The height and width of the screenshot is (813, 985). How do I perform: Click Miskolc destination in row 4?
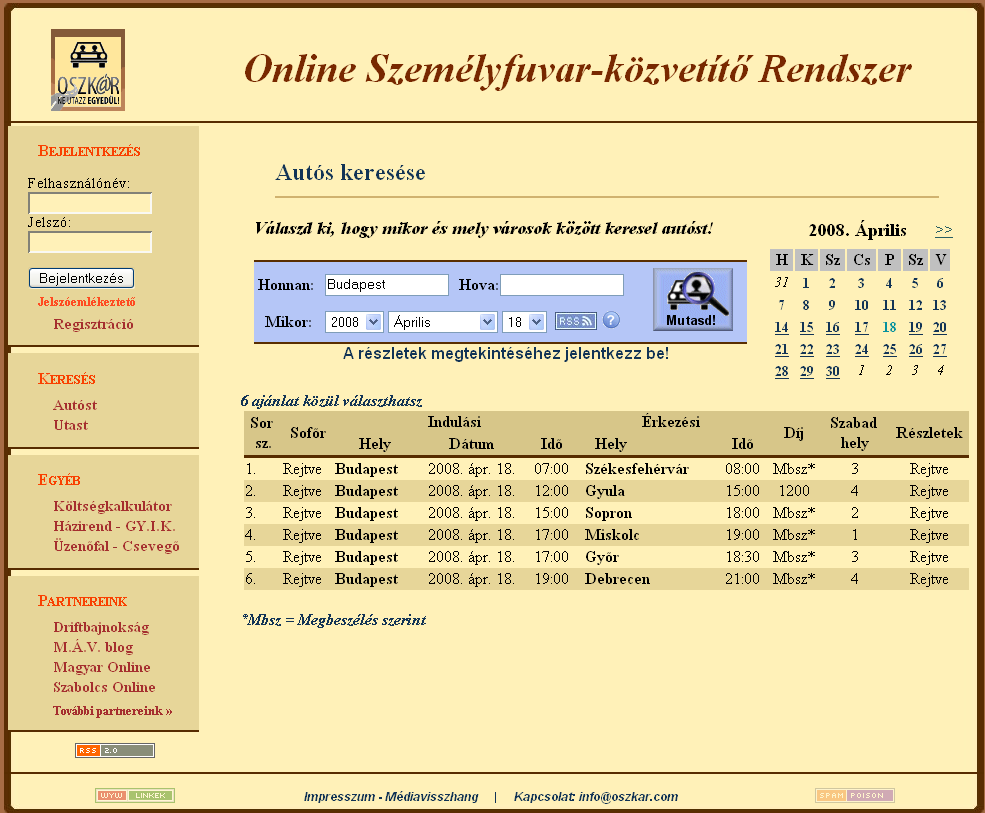[612, 535]
